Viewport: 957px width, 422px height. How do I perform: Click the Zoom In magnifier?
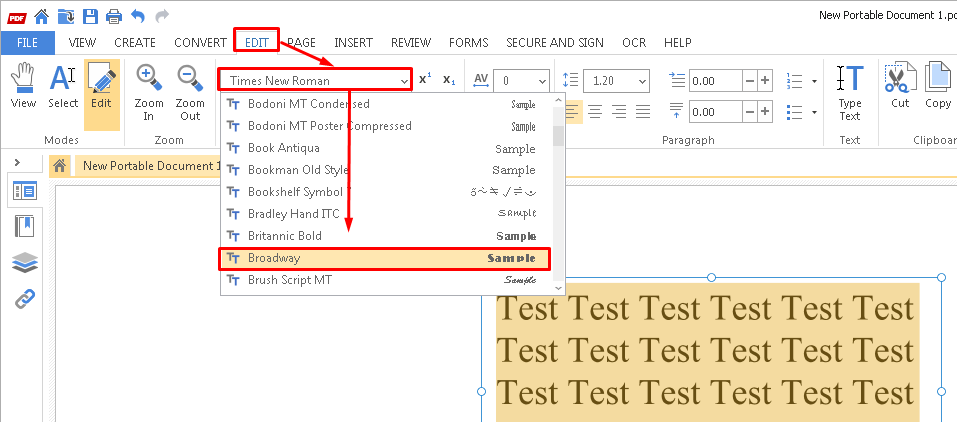pos(149,93)
